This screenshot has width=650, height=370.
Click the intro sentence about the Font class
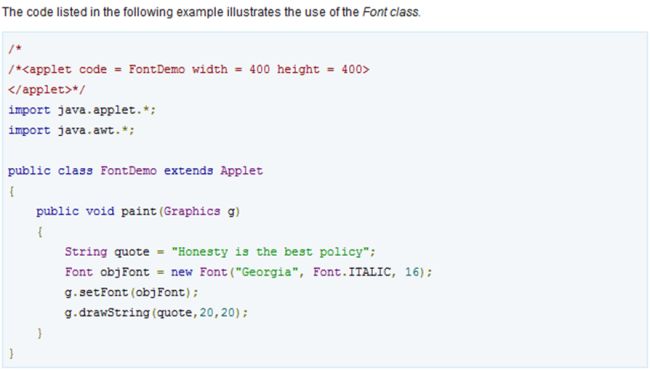click(211, 12)
